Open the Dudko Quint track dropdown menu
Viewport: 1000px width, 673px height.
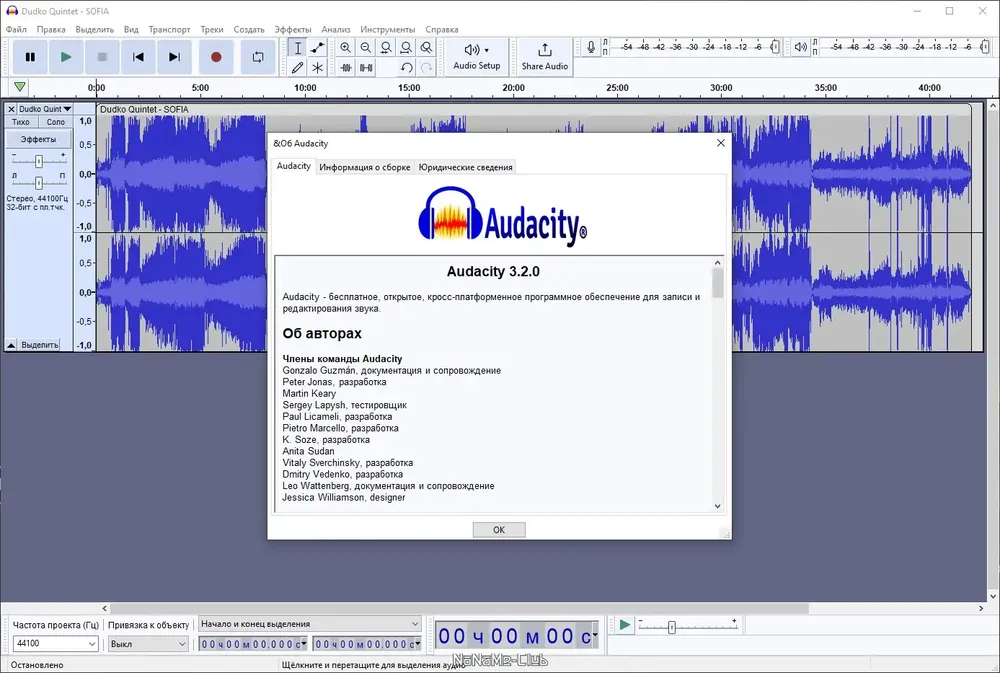click(x=45, y=109)
